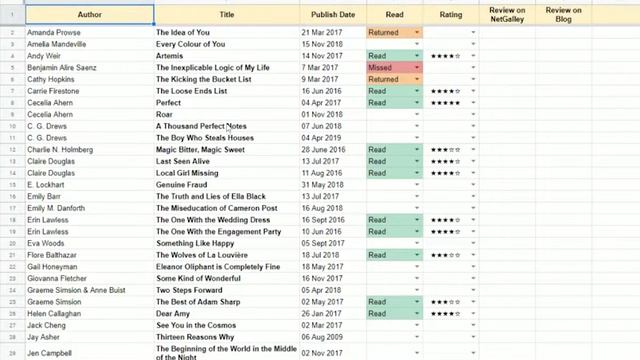
Task: Select the Emily M. Danforth author cell
Action: coord(89,208)
